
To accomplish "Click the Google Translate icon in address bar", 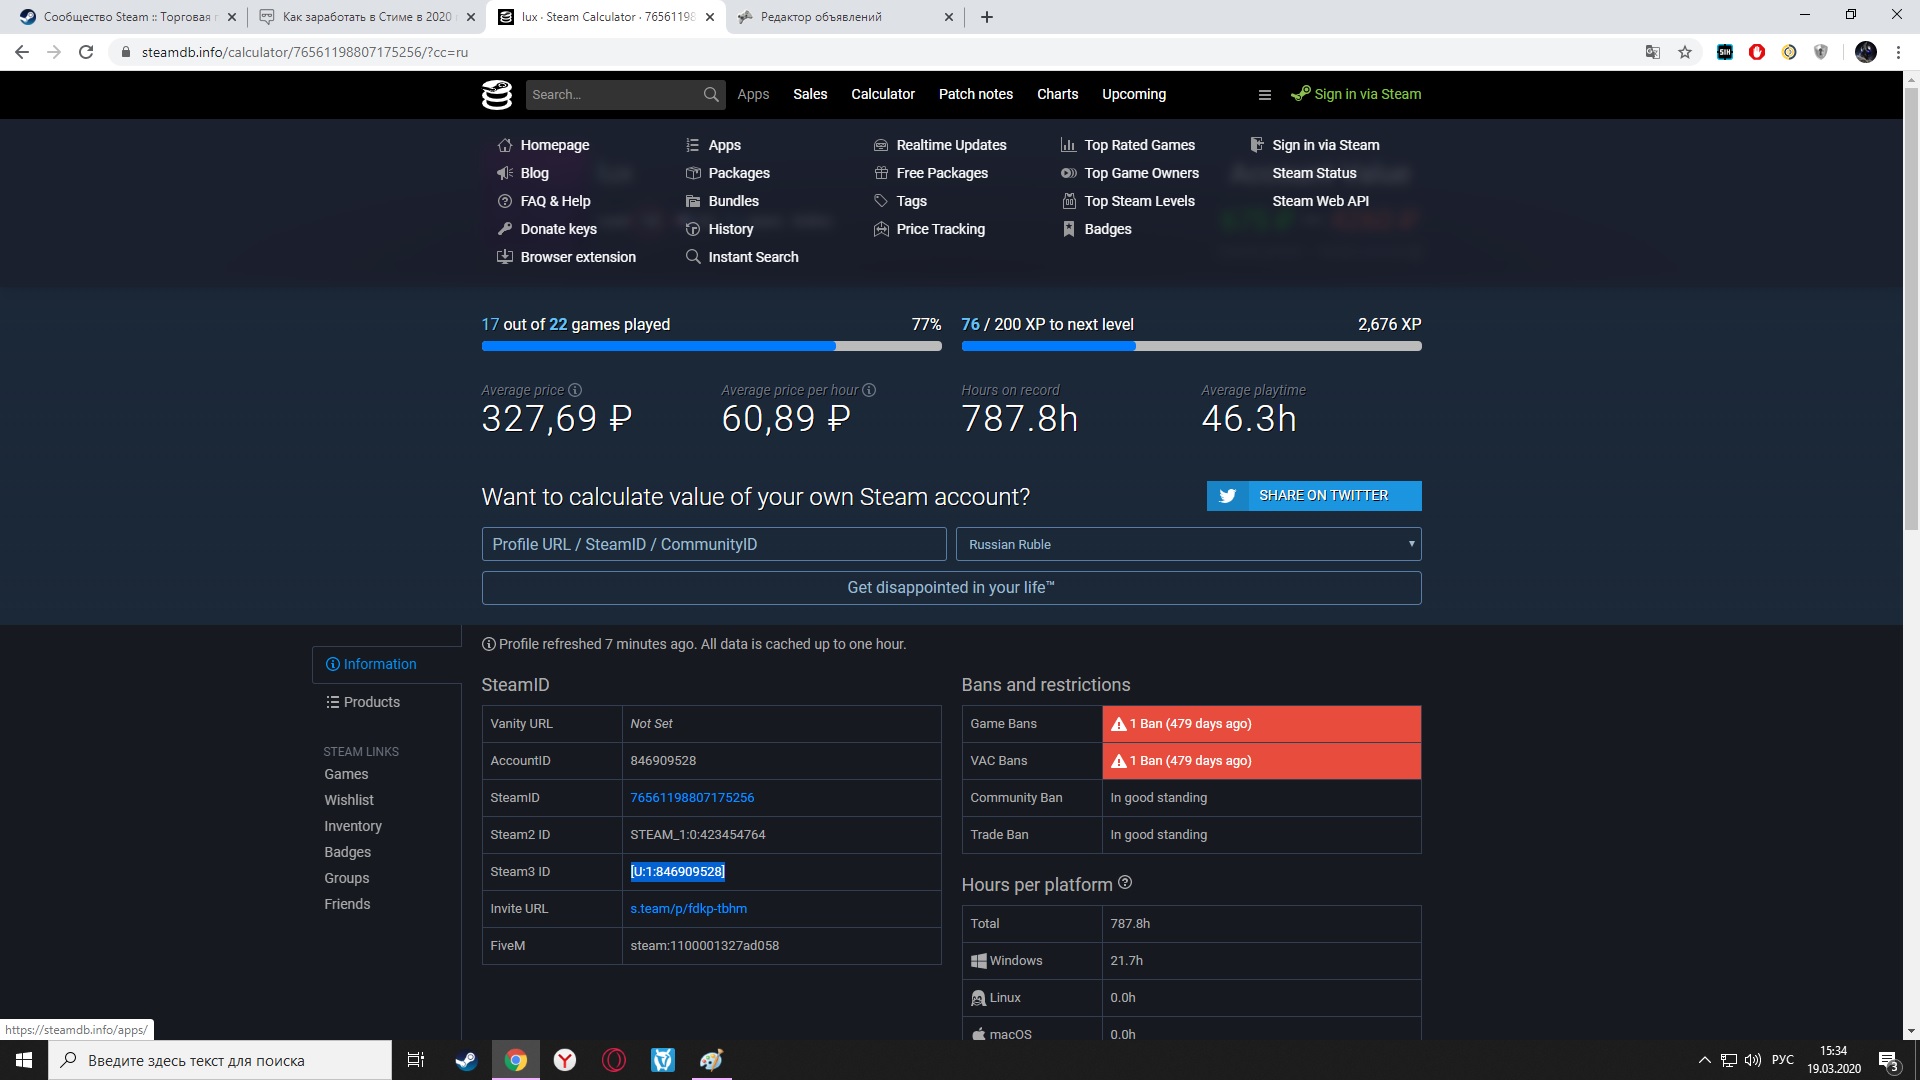I will tap(1653, 52).
